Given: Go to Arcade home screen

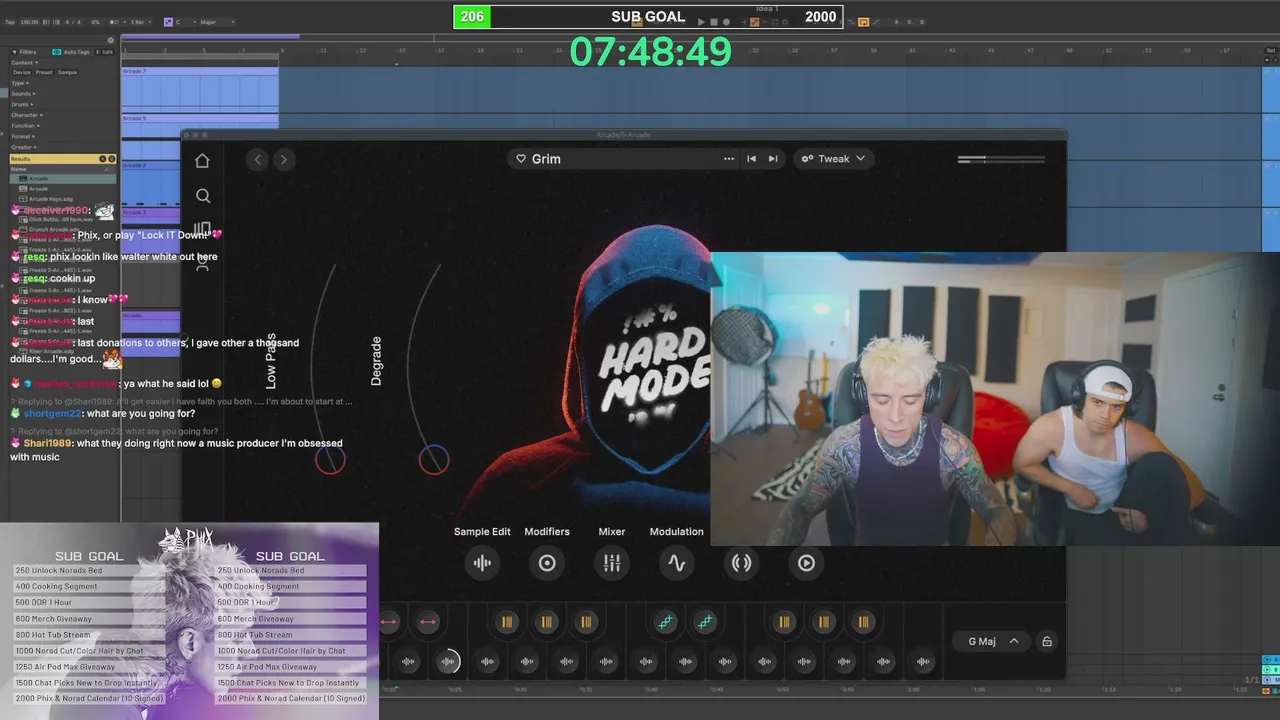Looking at the screenshot, I should click(x=202, y=161).
